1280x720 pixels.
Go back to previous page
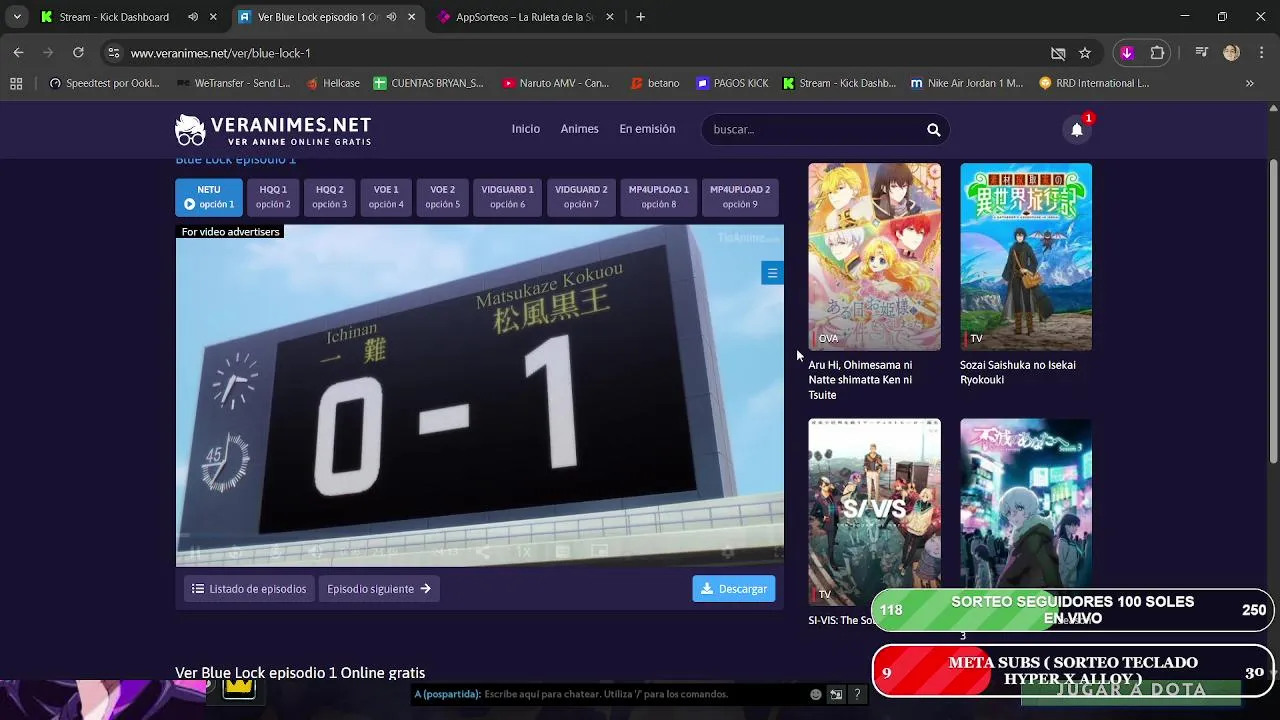tap(19, 53)
